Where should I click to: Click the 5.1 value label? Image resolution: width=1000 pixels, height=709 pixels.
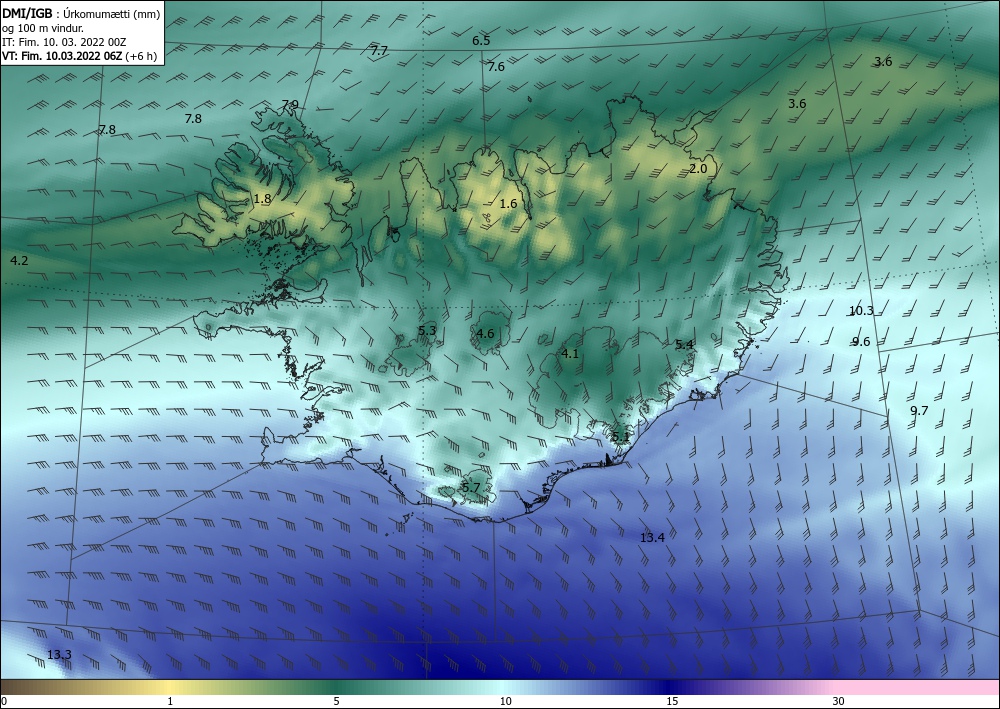[x=621, y=437]
